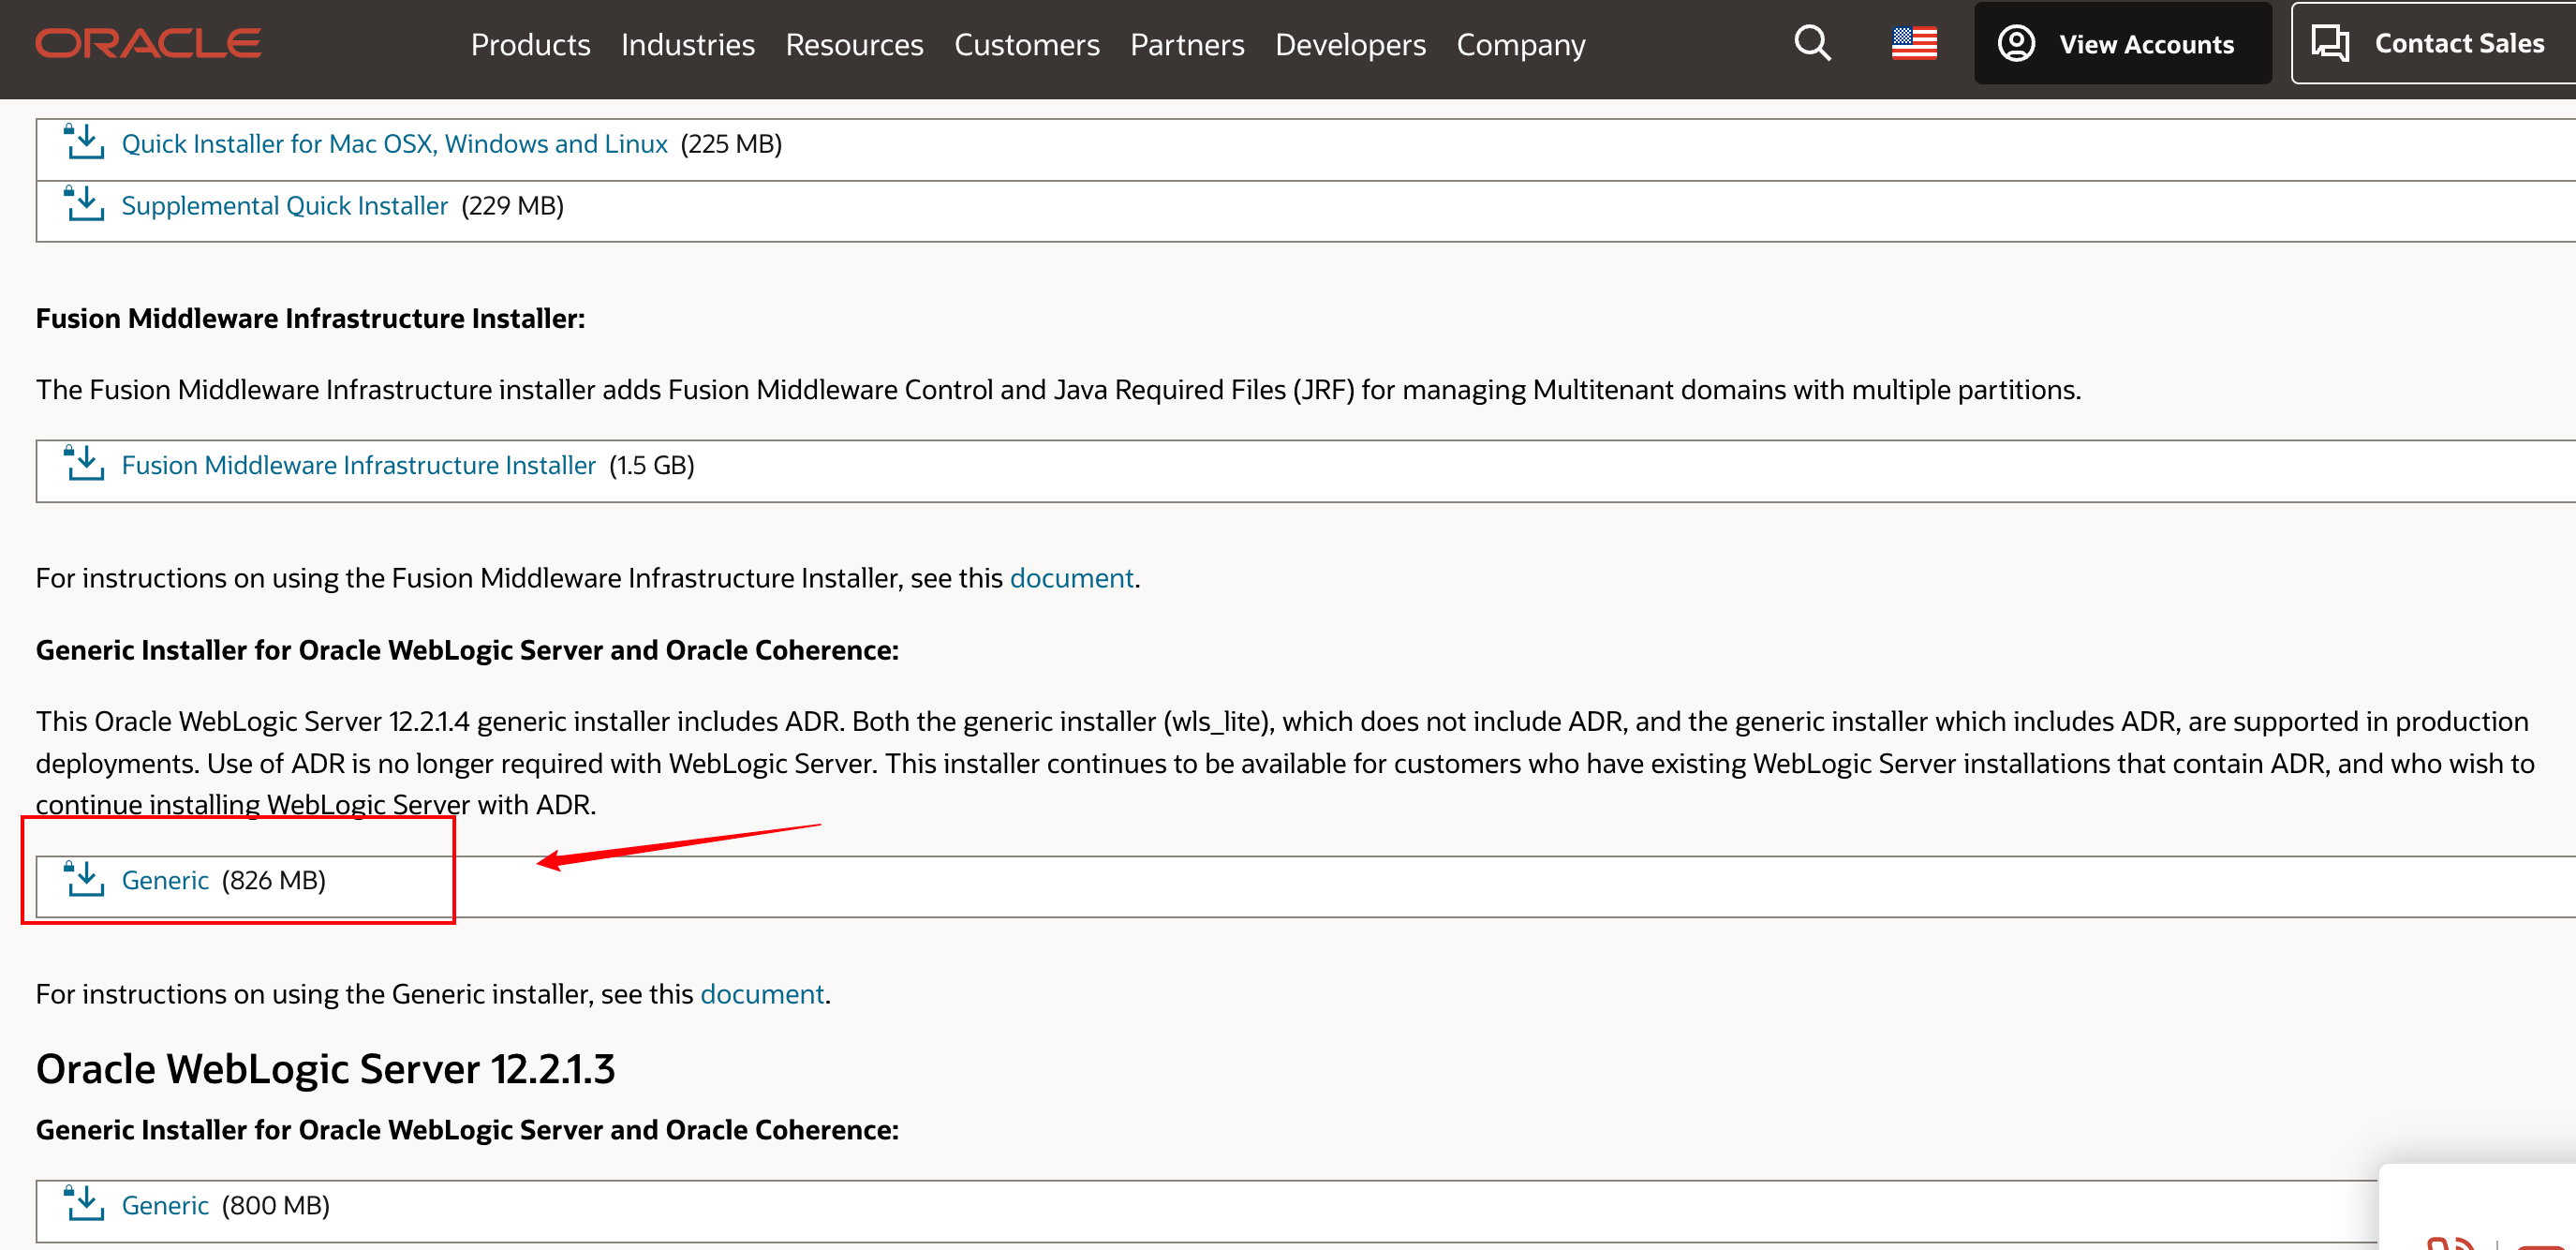Open the Fusion Middleware Infrastructure instructions document link

1071,578
